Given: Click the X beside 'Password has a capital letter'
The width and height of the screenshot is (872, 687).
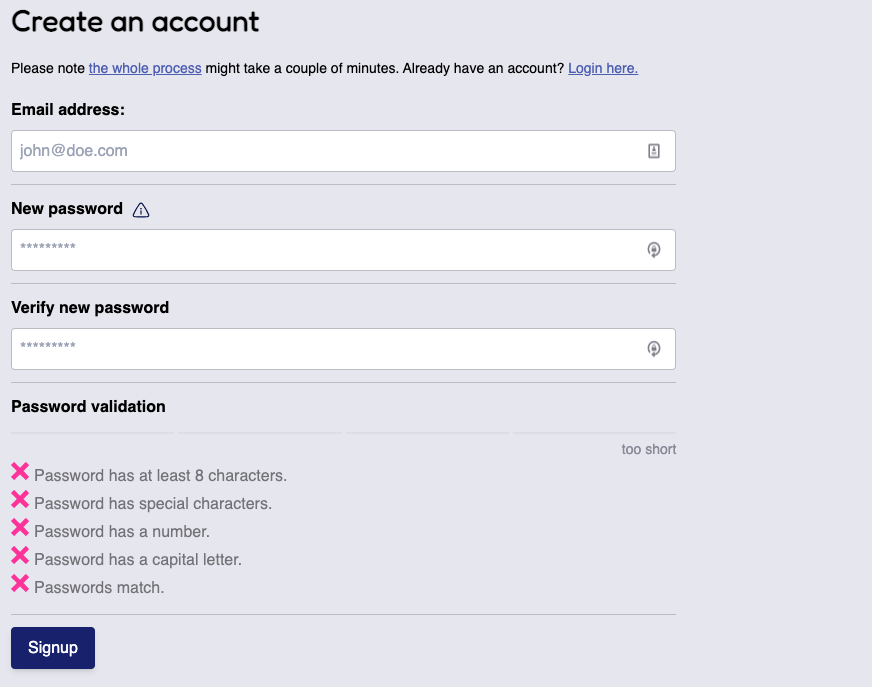Looking at the screenshot, I should (20, 555).
